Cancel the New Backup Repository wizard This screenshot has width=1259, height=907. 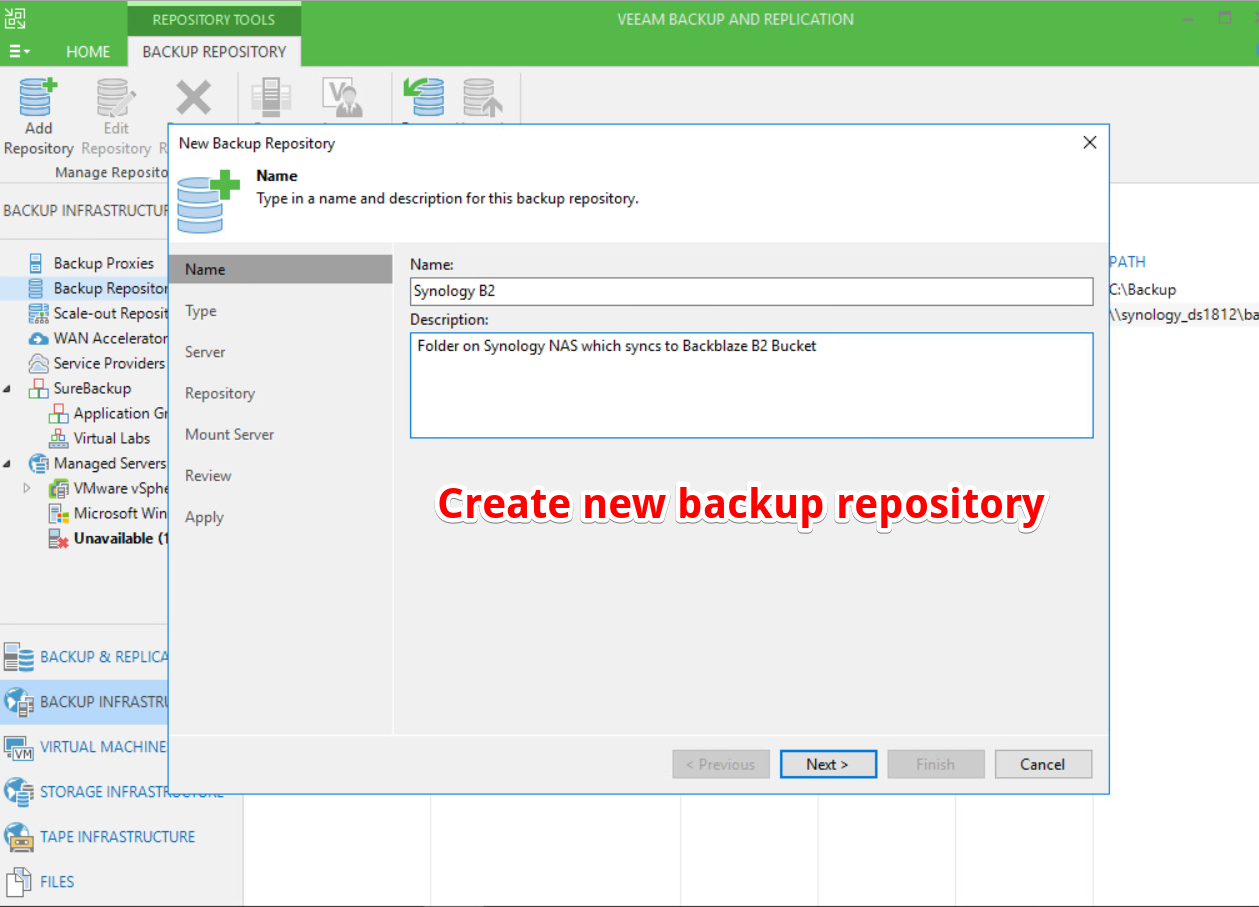(1043, 764)
